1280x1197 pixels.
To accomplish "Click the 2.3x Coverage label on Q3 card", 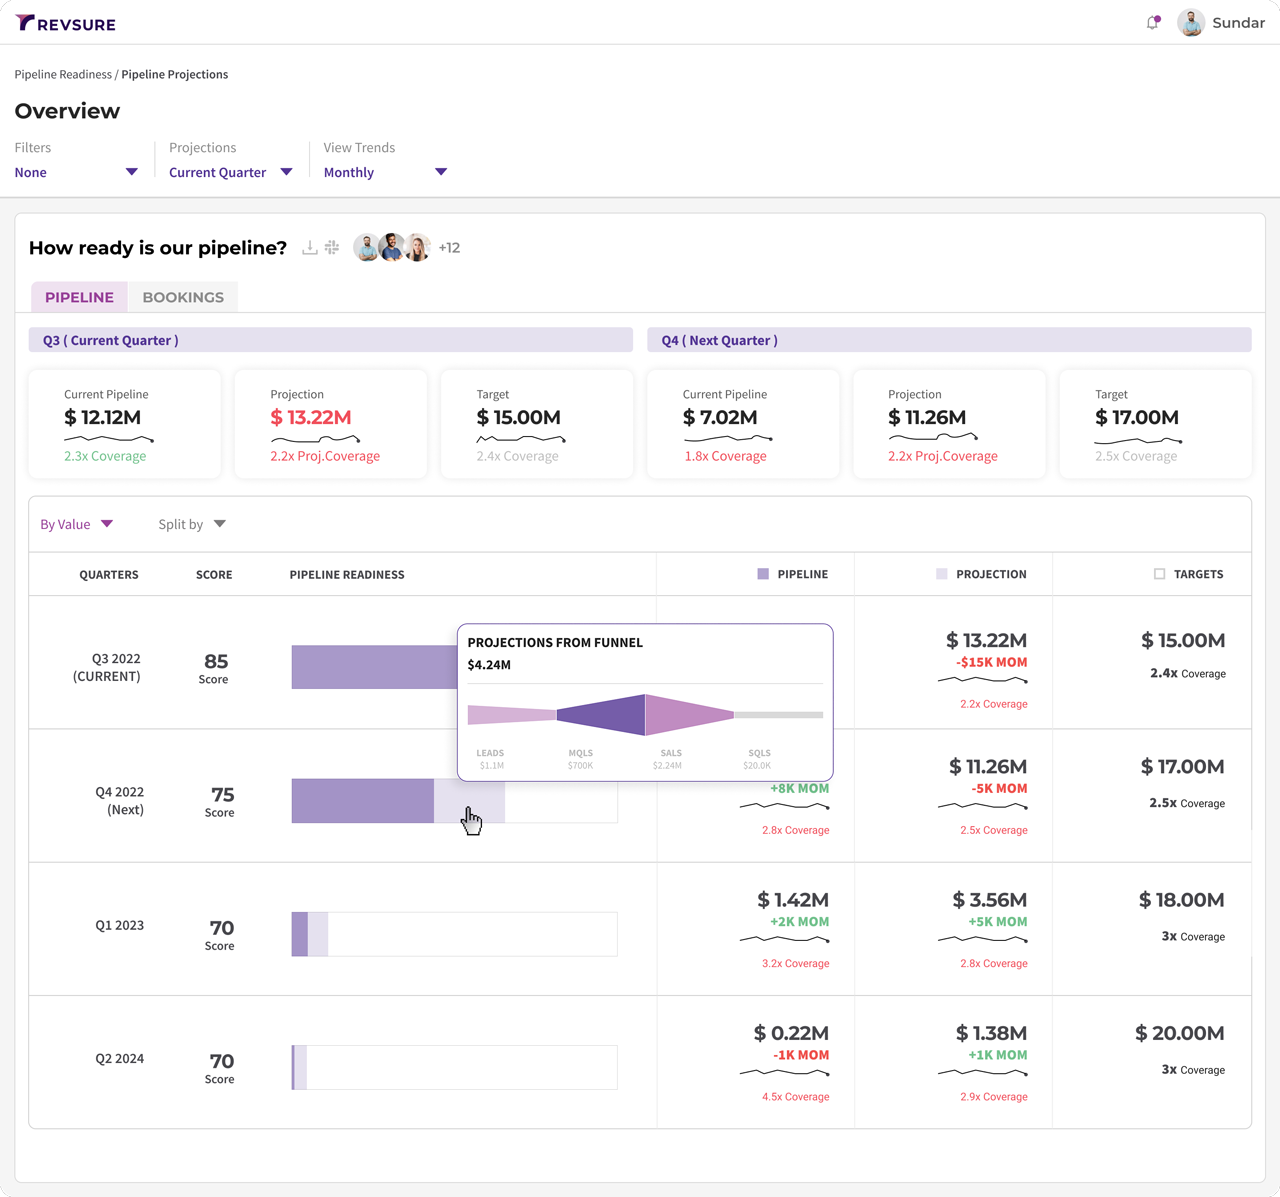I will 105,456.
